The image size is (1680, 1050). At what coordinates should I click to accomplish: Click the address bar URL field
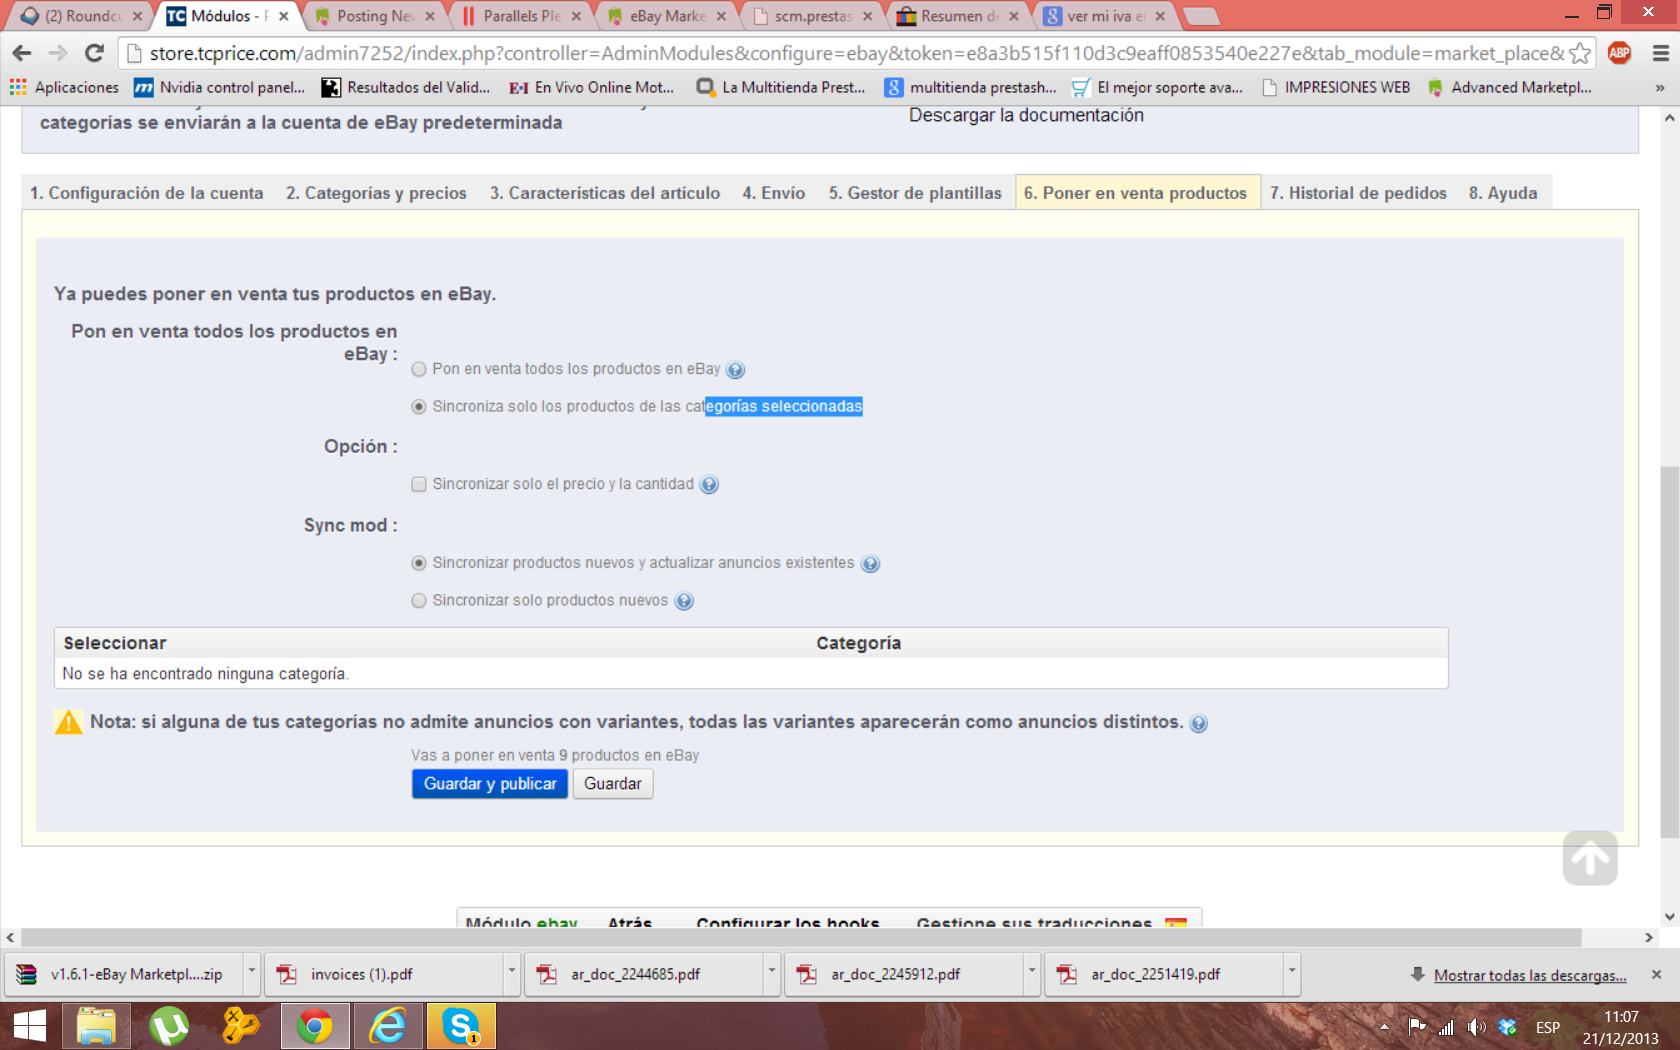click(x=856, y=53)
